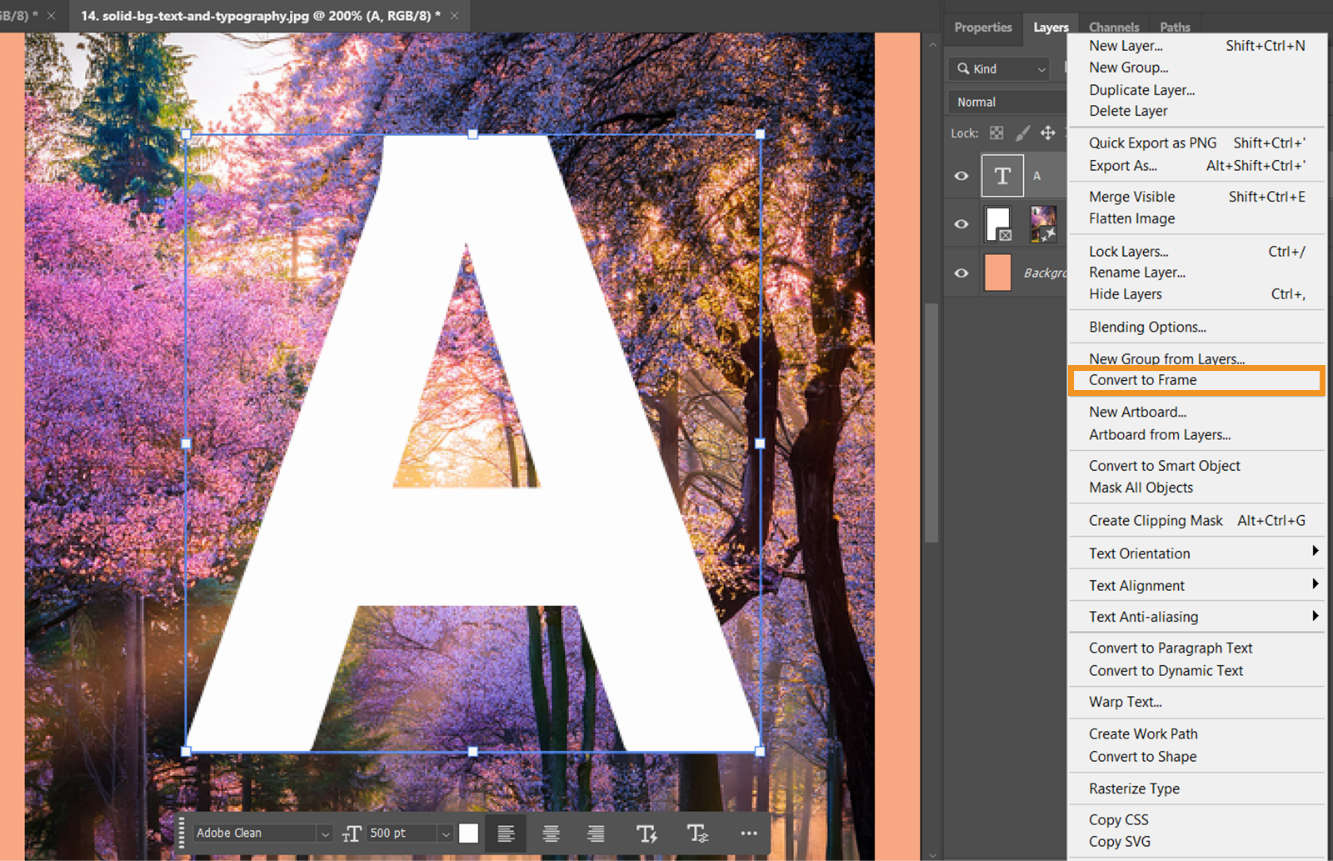Click the Type layer thumbnail for layer A
This screenshot has width=1333, height=861.
[1002, 175]
